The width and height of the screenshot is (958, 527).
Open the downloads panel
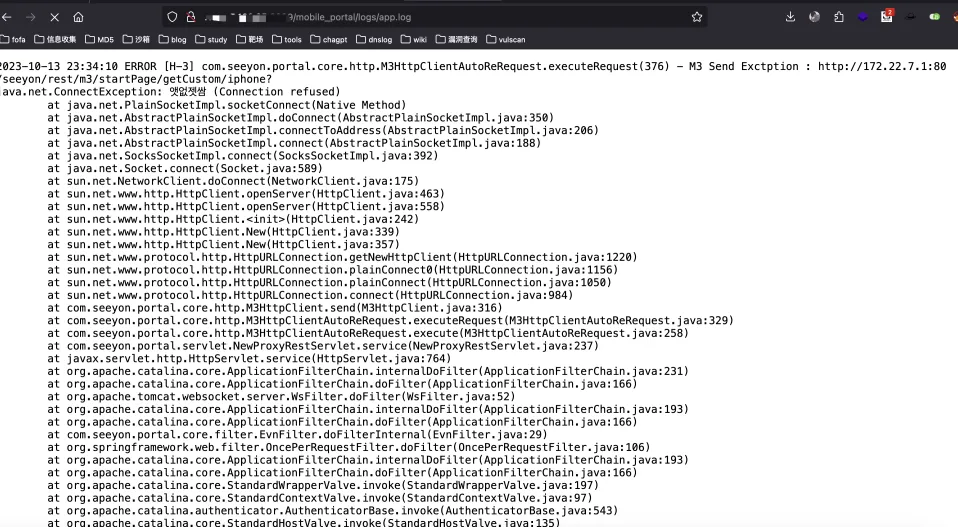pos(790,17)
